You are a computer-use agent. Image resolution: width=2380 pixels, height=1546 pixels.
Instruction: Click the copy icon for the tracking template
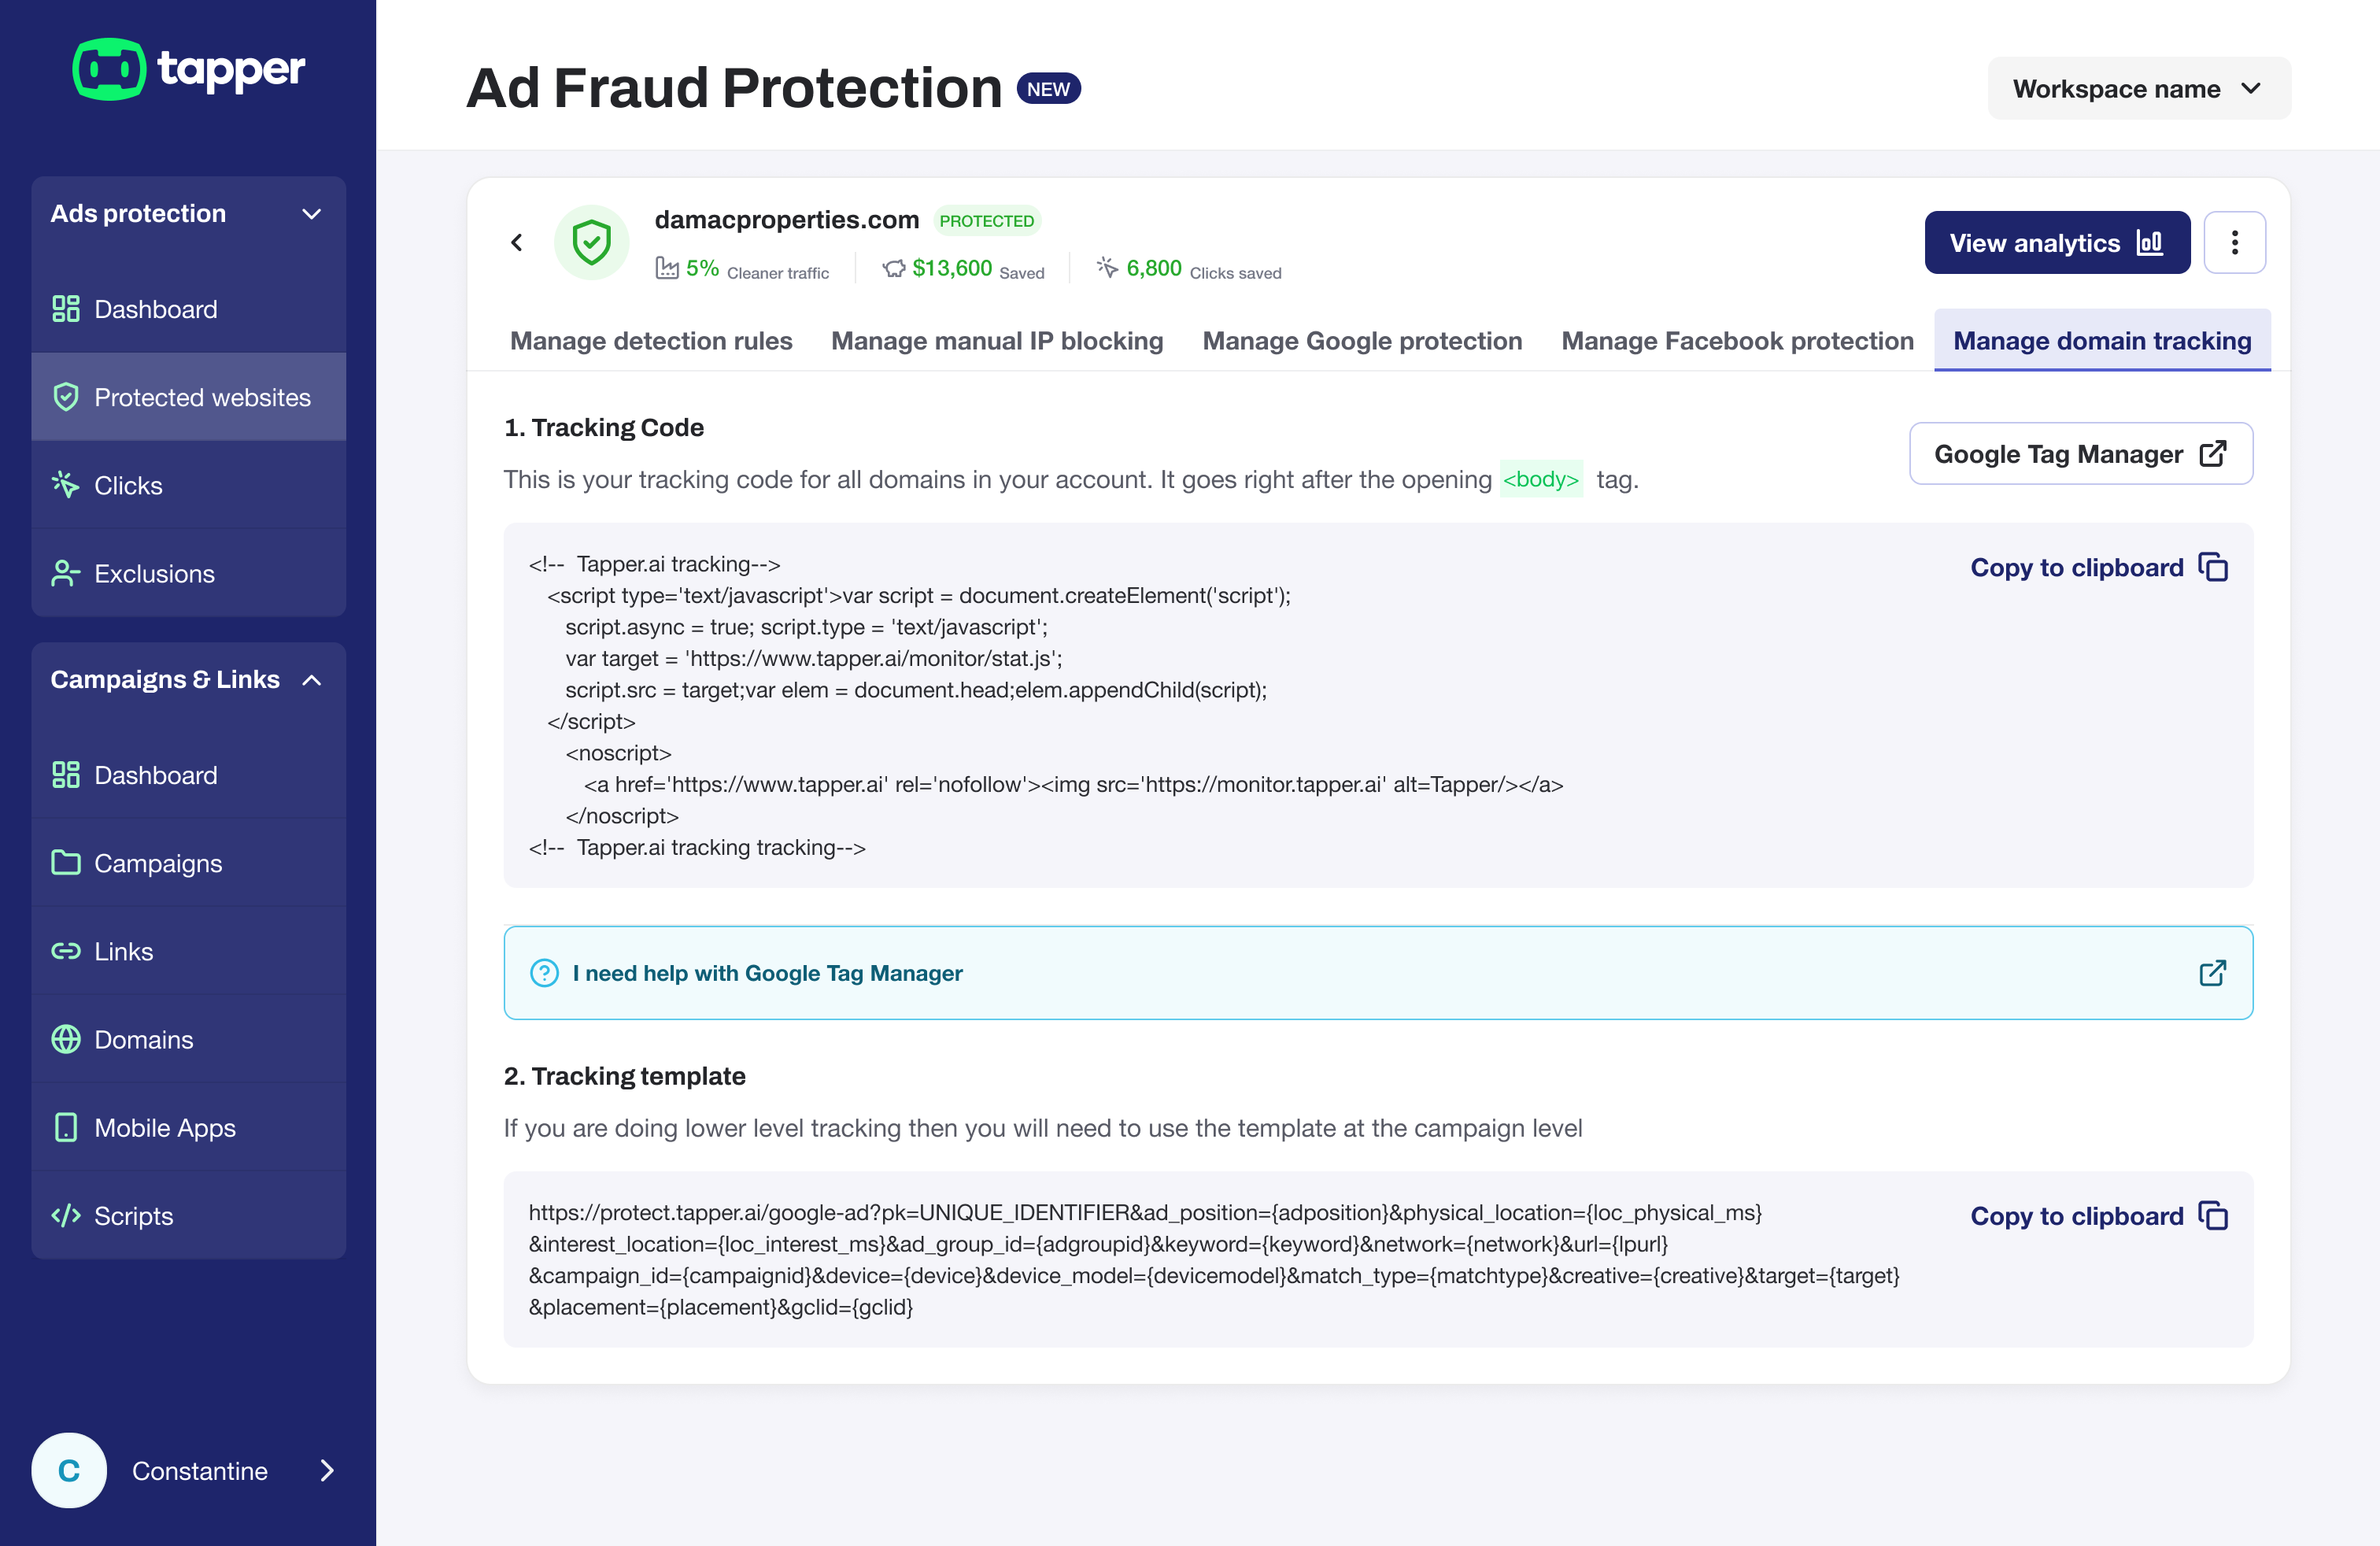(x=2214, y=1216)
